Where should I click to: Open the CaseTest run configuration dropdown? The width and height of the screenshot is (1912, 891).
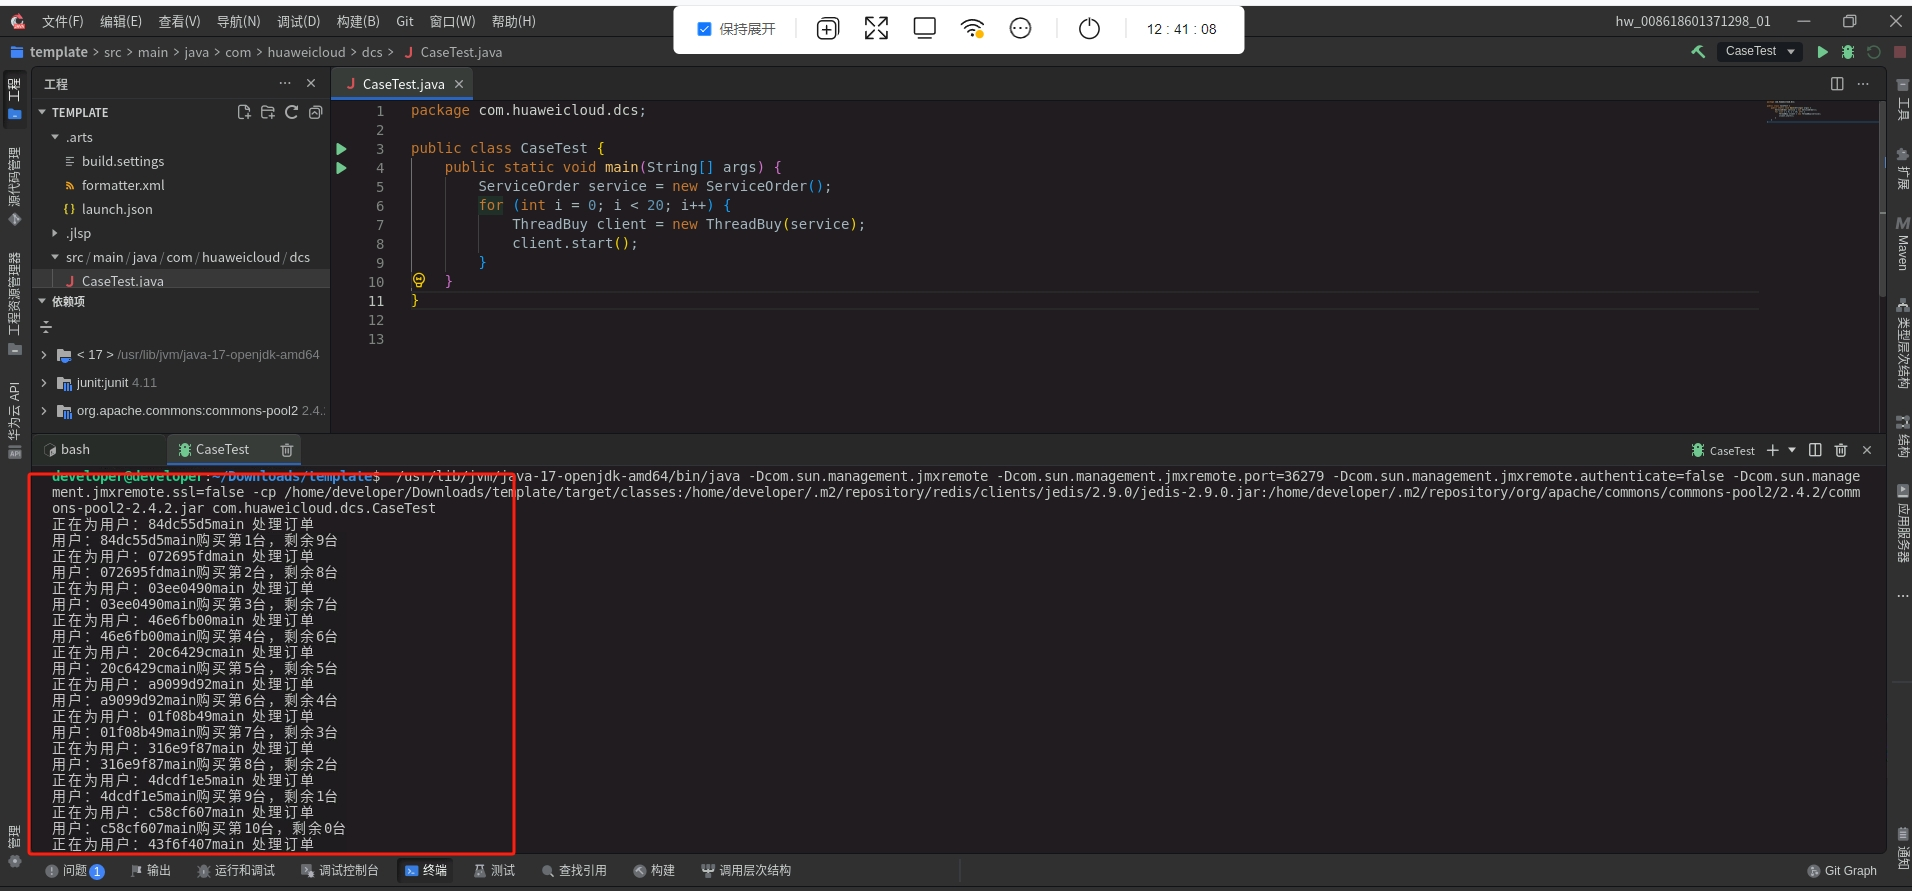tap(1760, 51)
